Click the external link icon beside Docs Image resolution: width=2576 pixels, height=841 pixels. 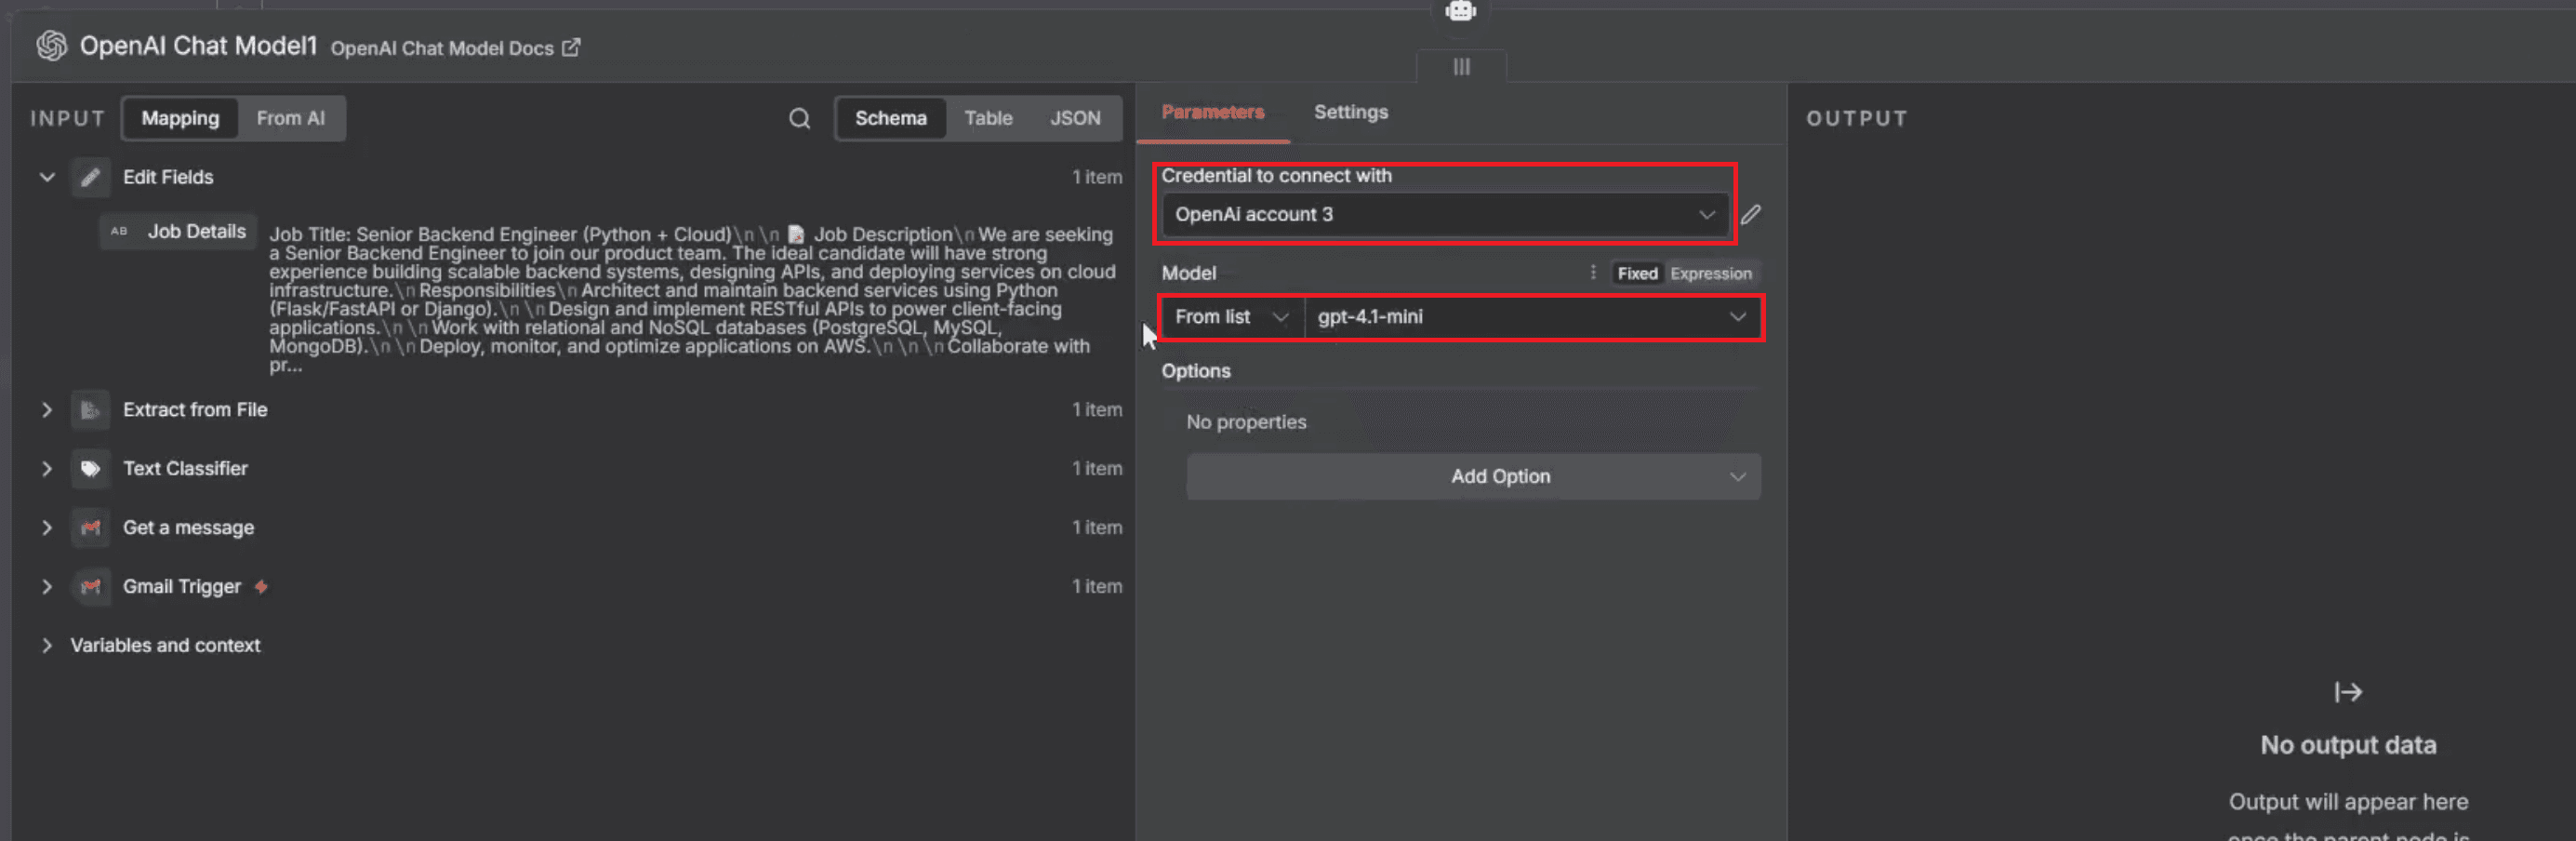pyautogui.click(x=571, y=47)
